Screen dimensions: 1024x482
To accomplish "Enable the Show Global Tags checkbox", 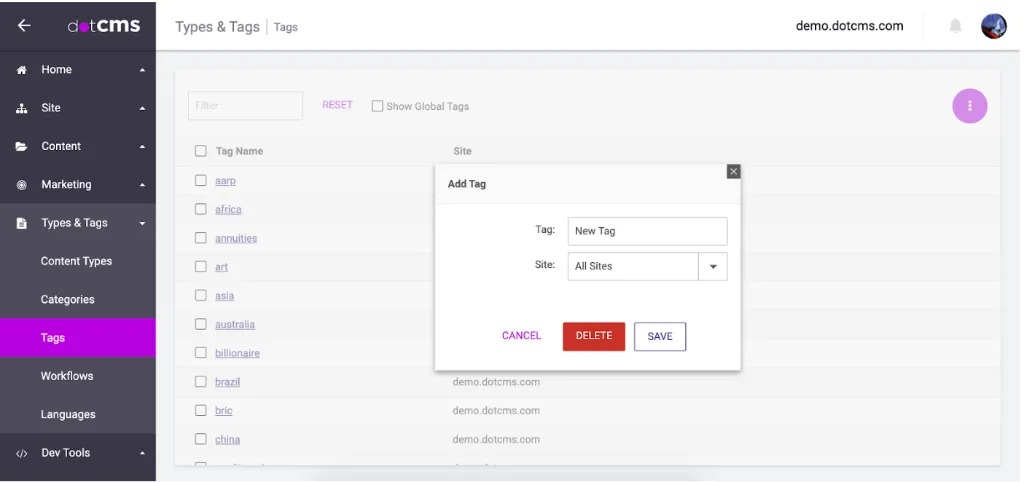I will (378, 106).
